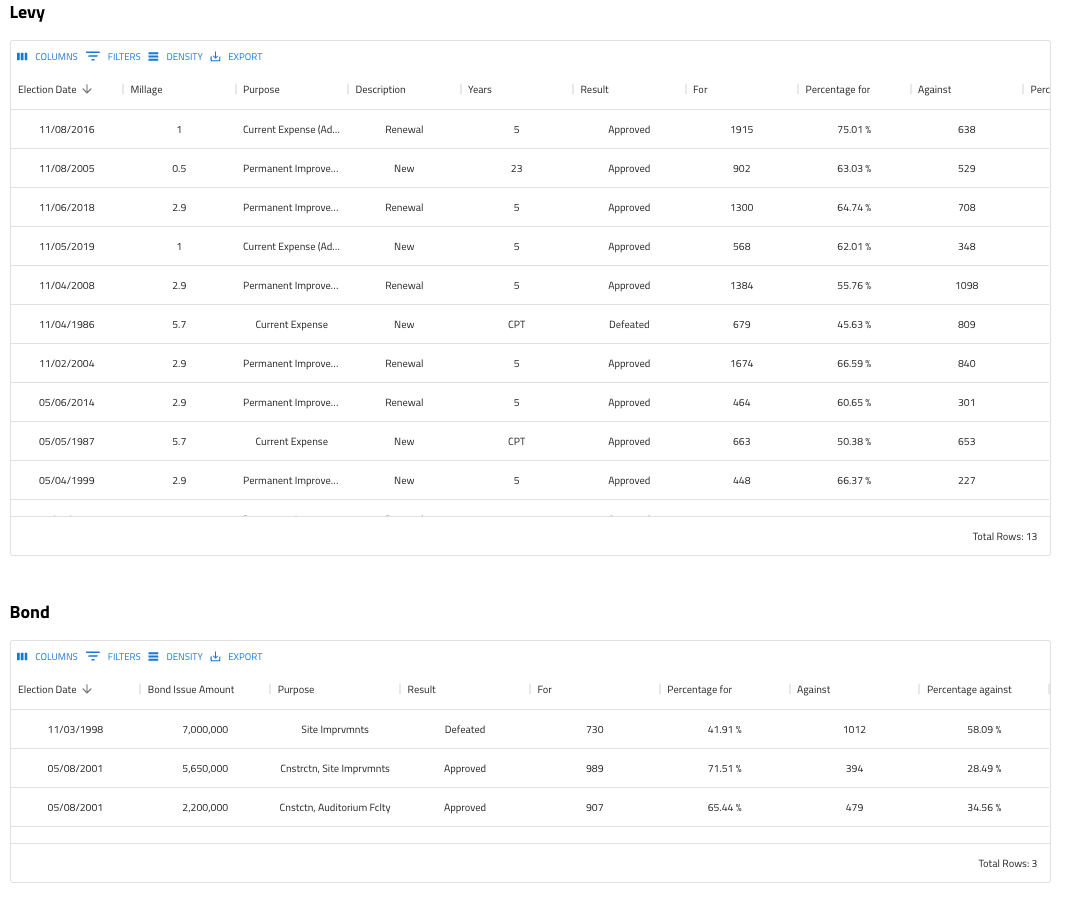Image resolution: width=1065 pixels, height=897 pixels.
Task: Click the Bond Purpose column header
Action: (x=296, y=690)
